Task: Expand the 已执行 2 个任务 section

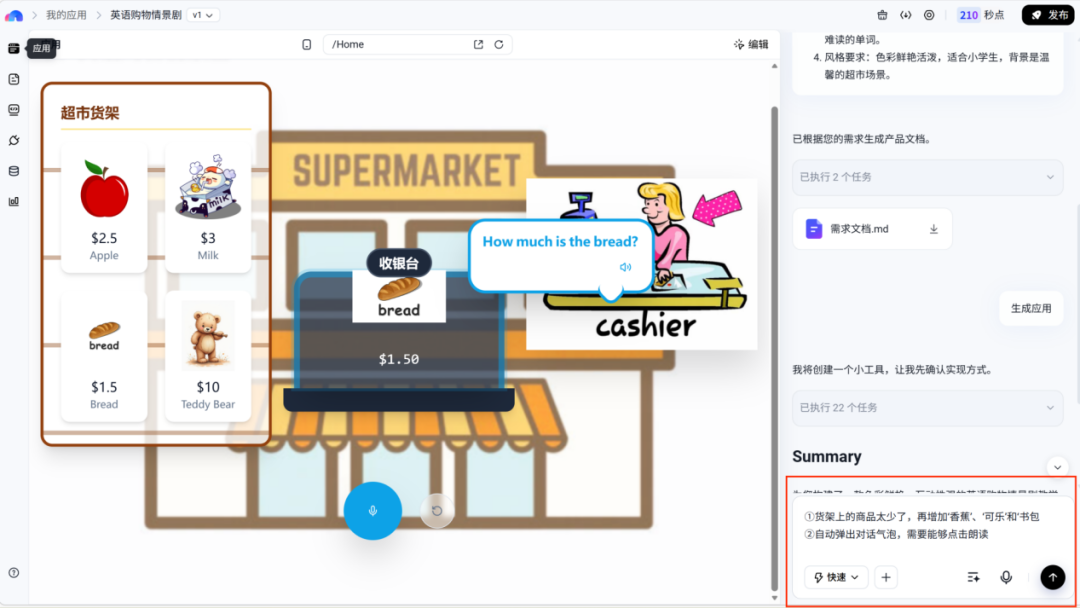Action: point(927,177)
